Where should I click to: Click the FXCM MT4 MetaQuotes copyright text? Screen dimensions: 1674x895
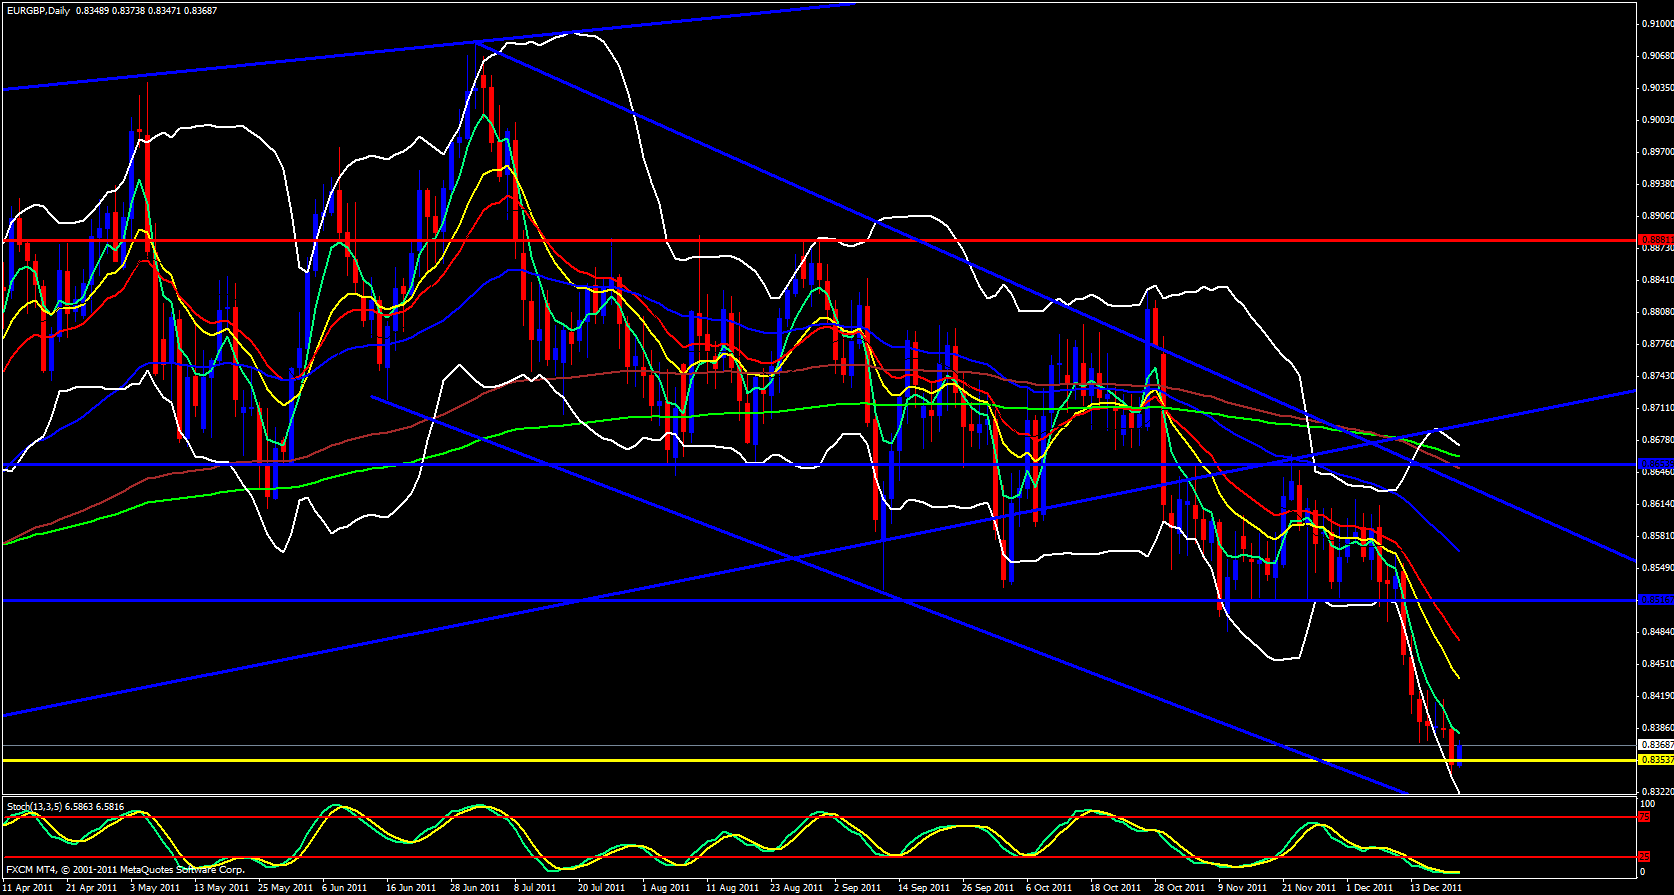point(125,870)
